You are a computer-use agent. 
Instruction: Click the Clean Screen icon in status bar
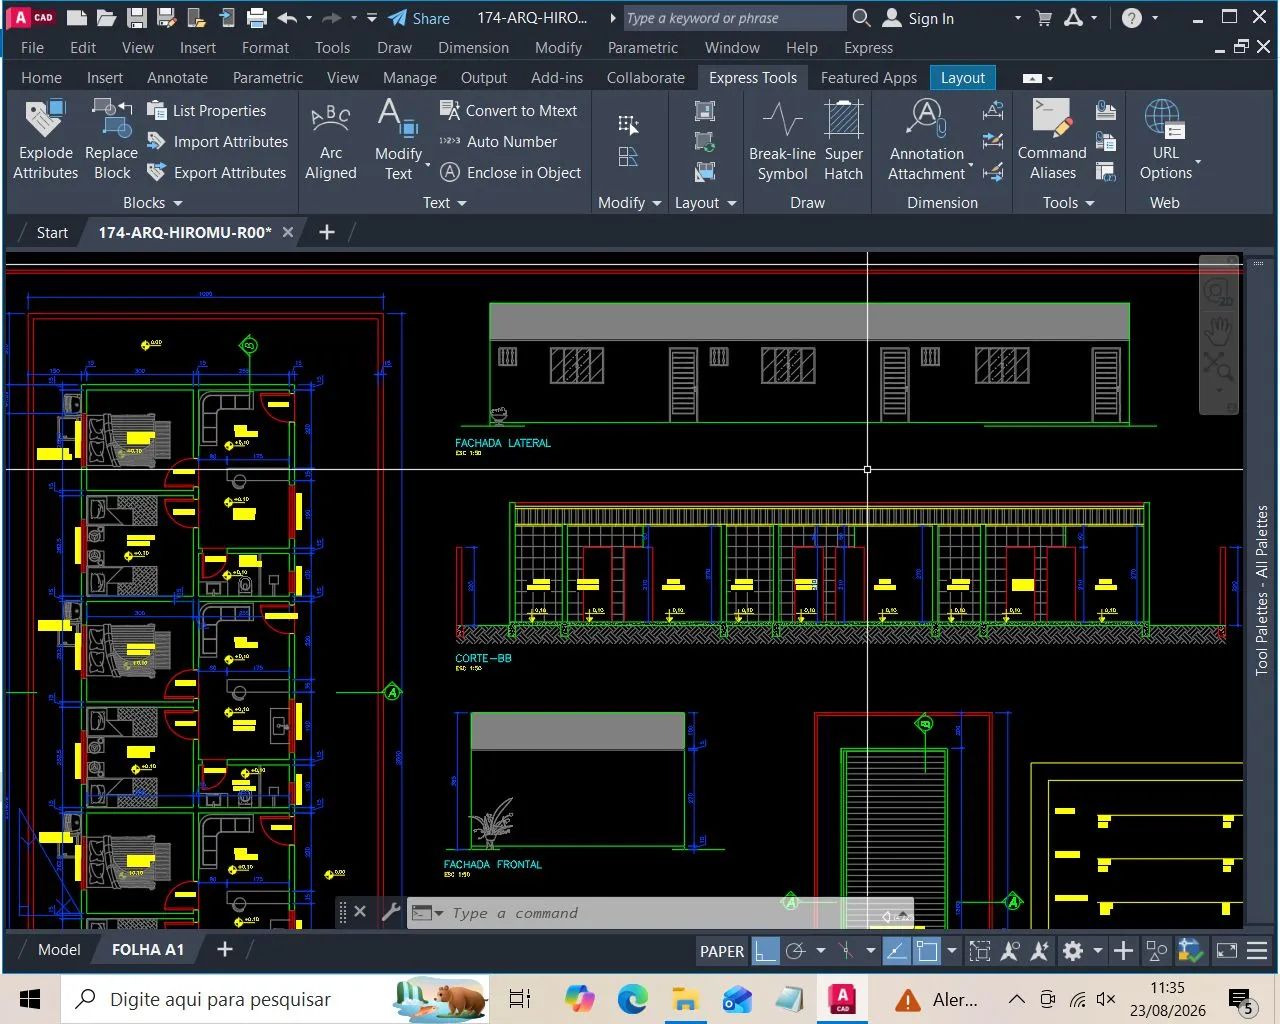coord(1226,951)
